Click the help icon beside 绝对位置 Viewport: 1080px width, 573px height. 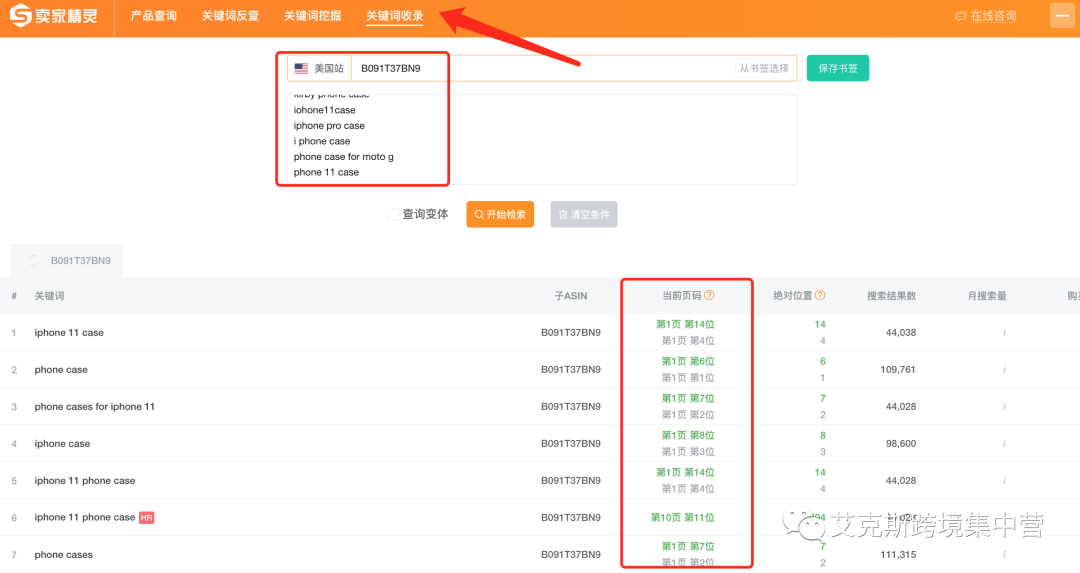coord(820,295)
